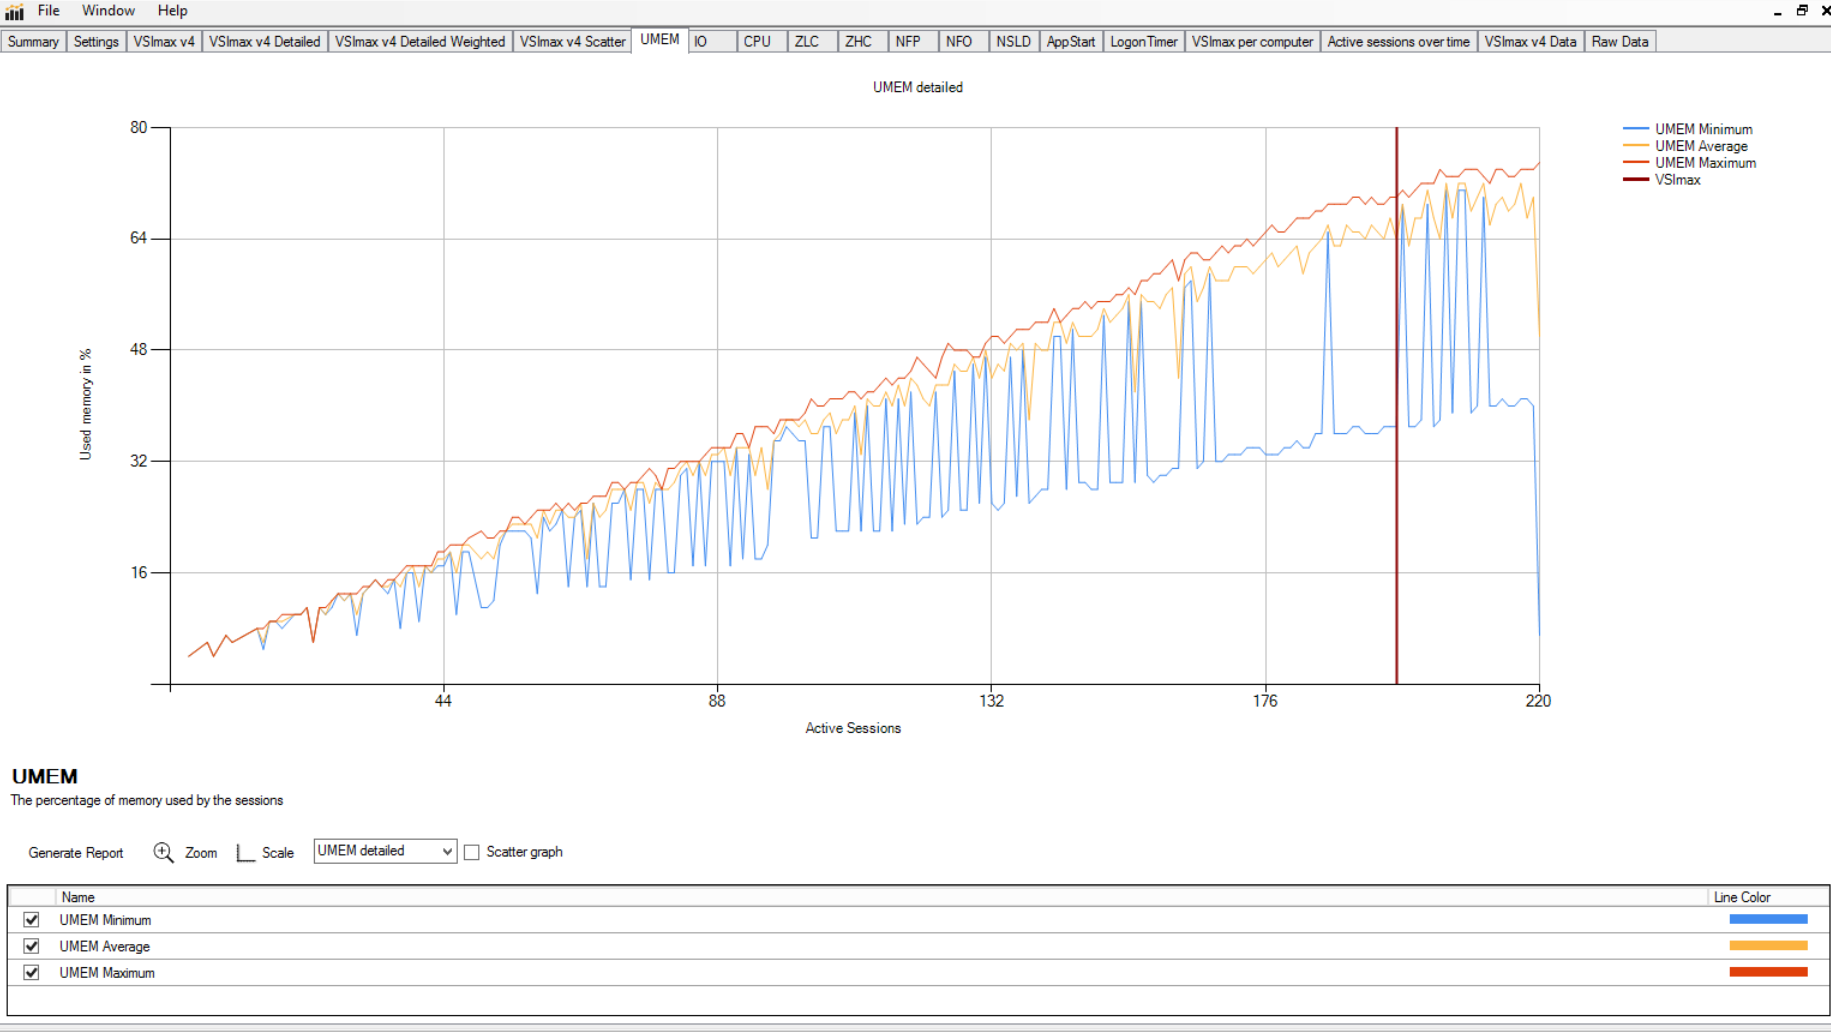The width and height of the screenshot is (1831, 1033).
Task: Enable the Scatter graph checkbox
Action: point(472,852)
